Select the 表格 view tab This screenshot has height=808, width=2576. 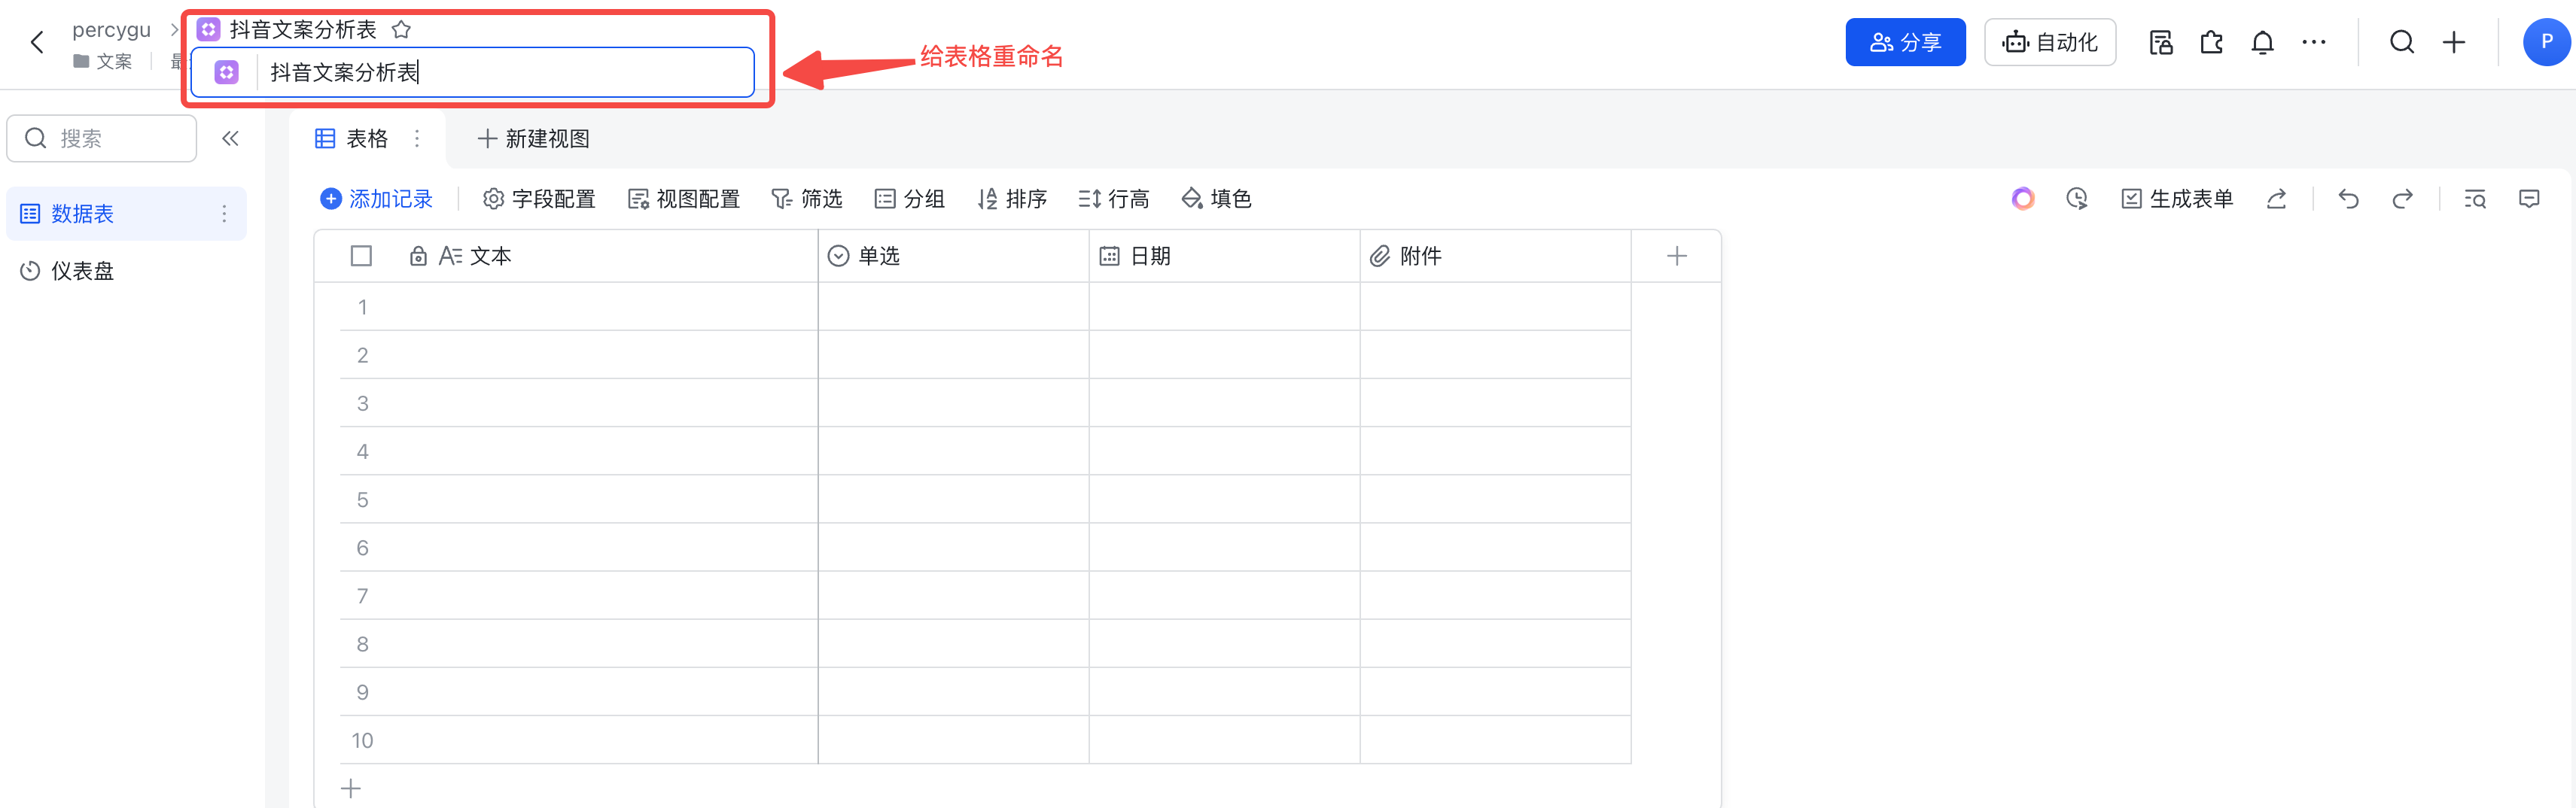click(351, 139)
